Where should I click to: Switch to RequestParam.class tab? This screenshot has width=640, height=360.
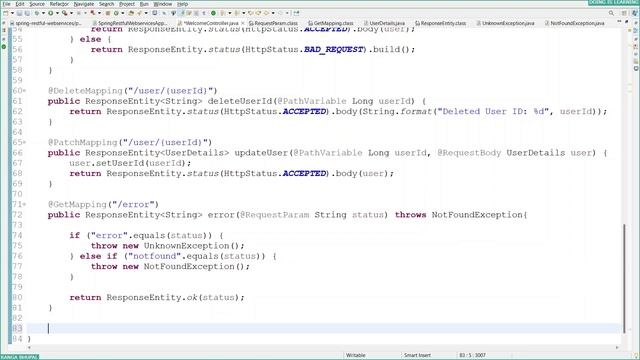[273, 23]
